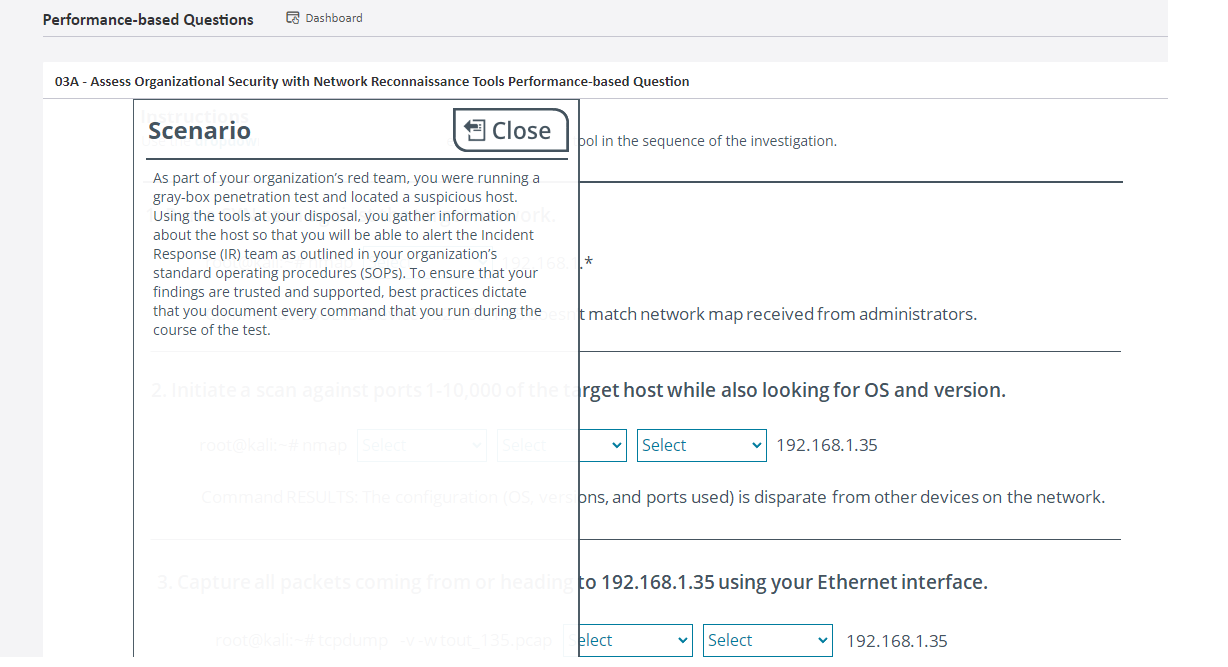Image resolution: width=1228 pixels, height=667 pixels.
Task: Open the first tcpdump Select dropdown
Action: pyautogui.click(x=627, y=641)
